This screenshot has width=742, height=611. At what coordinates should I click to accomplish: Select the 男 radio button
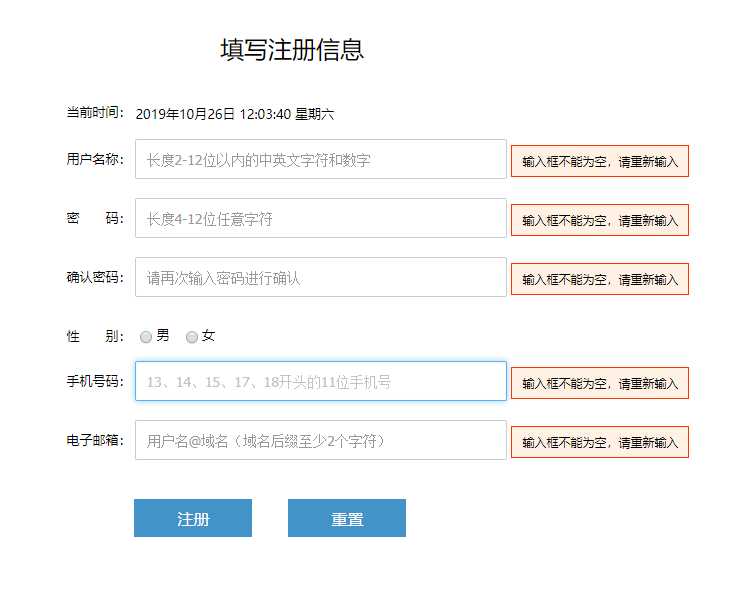(146, 337)
